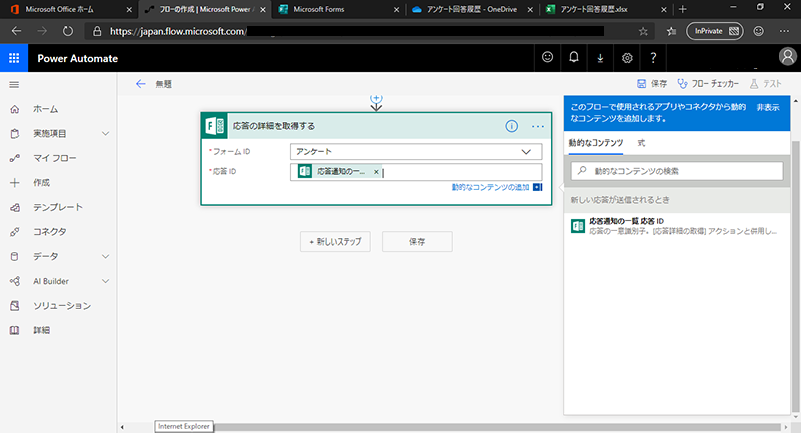Image resolution: width=801 pixels, height=433 pixels.
Task: Select 応答通知の一覧 応答 ID dynamic content
Action: point(677,226)
